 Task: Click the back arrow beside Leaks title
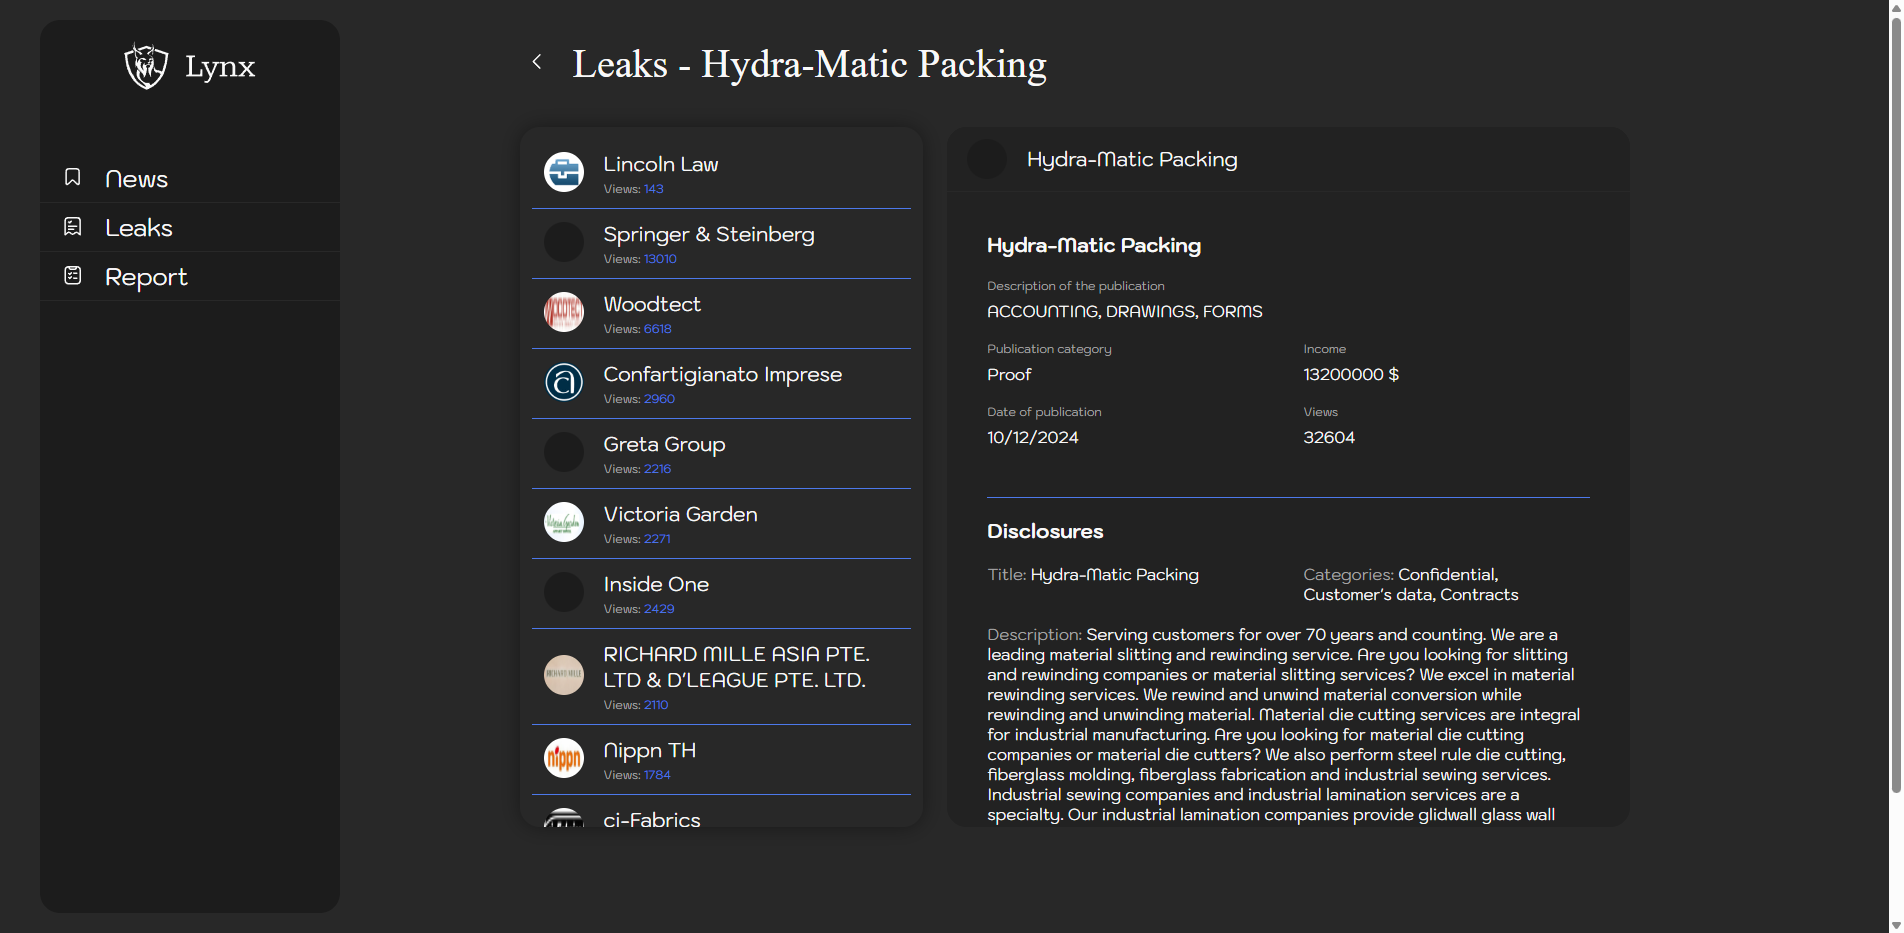tap(537, 62)
